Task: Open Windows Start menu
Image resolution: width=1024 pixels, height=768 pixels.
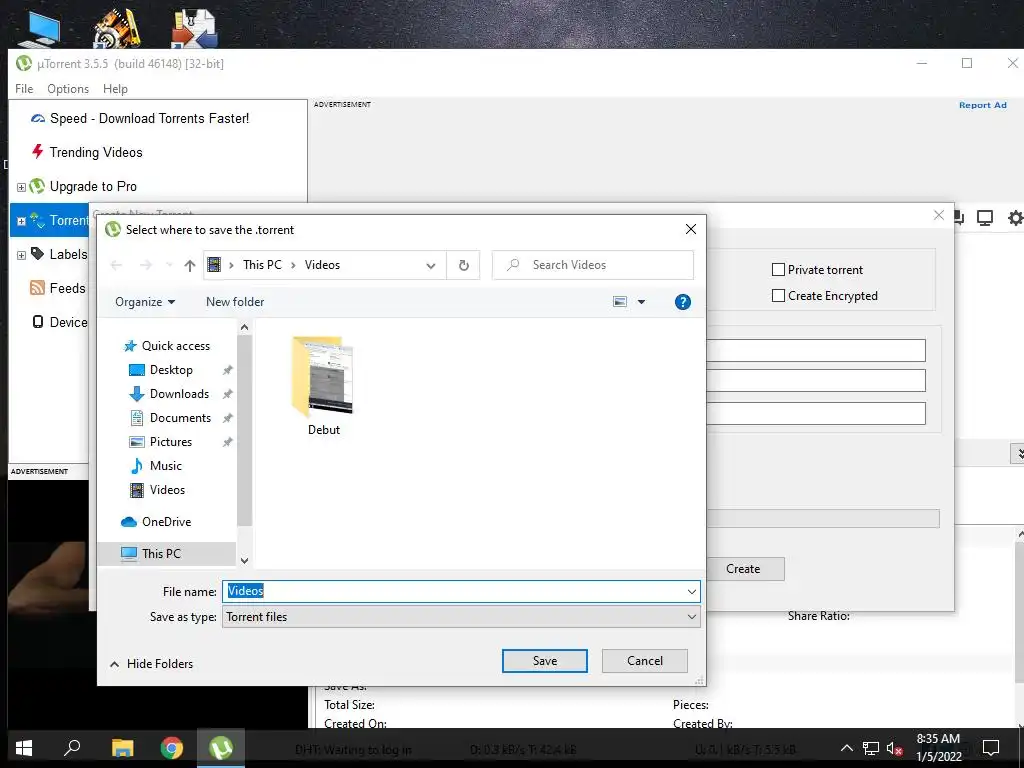Action: tap(24, 748)
